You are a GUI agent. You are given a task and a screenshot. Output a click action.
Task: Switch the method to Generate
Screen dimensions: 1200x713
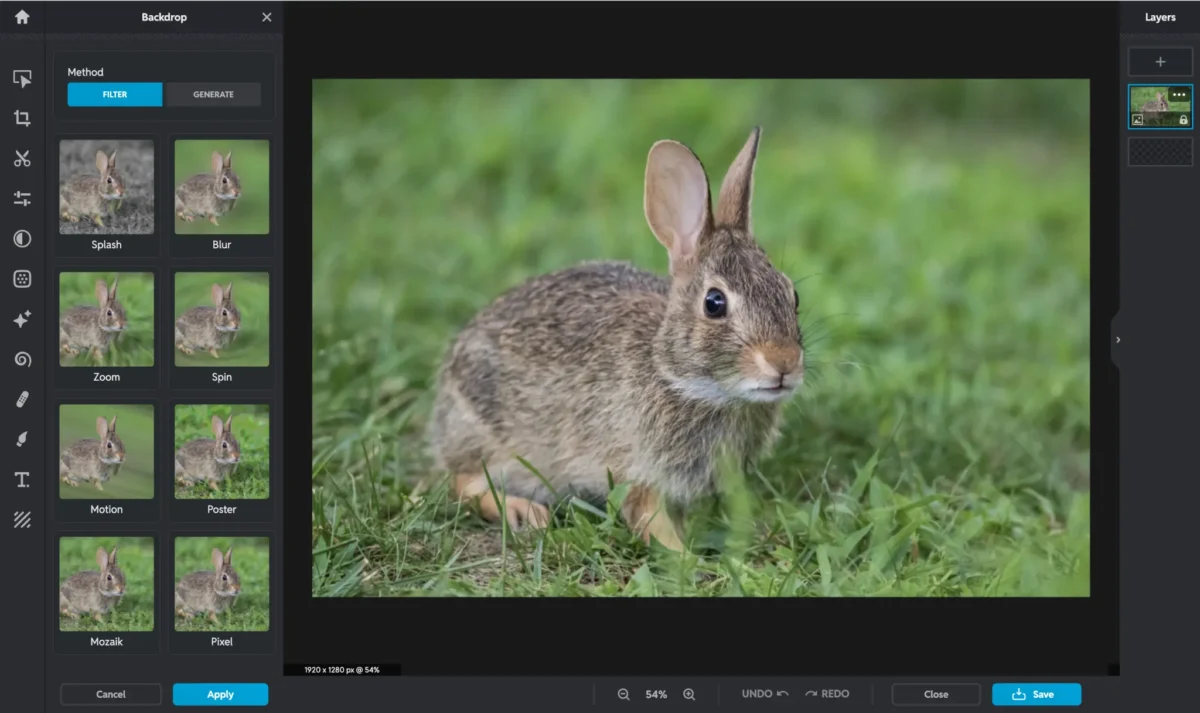[x=213, y=95]
